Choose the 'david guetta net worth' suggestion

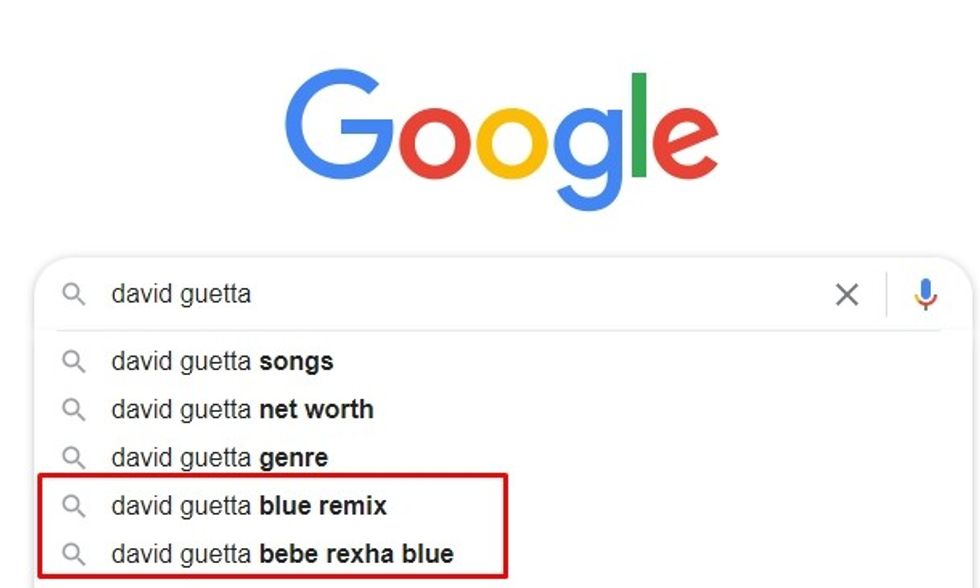click(x=242, y=409)
